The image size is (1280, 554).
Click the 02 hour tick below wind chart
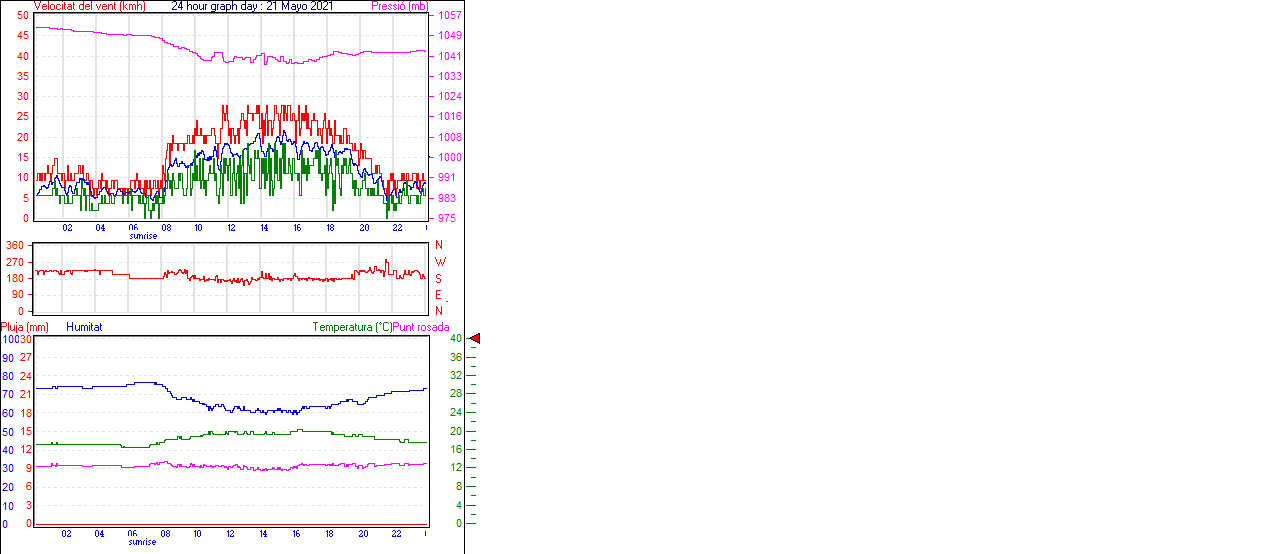[67, 227]
